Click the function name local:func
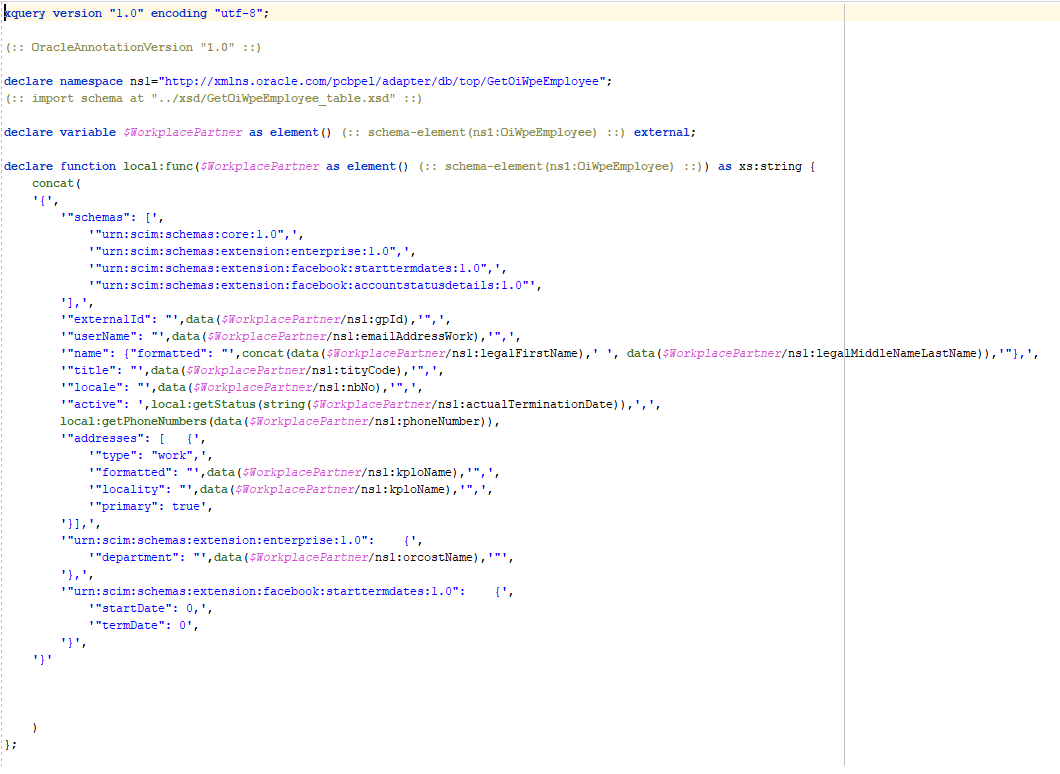 click(x=158, y=166)
